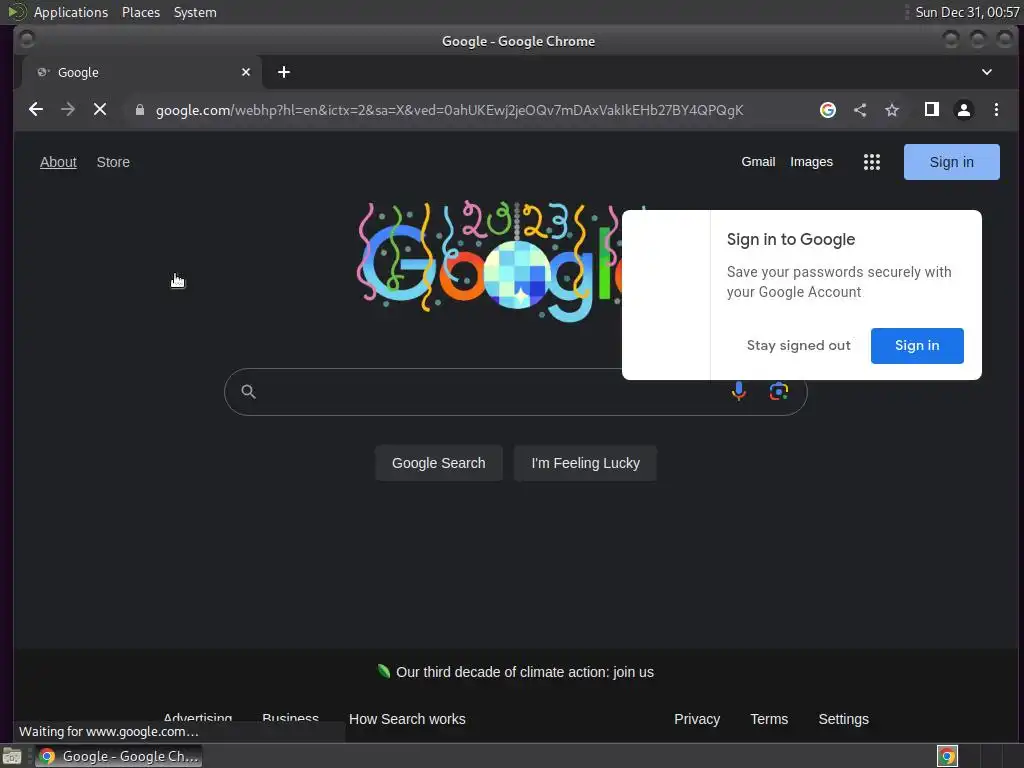The image size is (1024, 768).
Task: Open the About link
Action: (x=58, y=162)
